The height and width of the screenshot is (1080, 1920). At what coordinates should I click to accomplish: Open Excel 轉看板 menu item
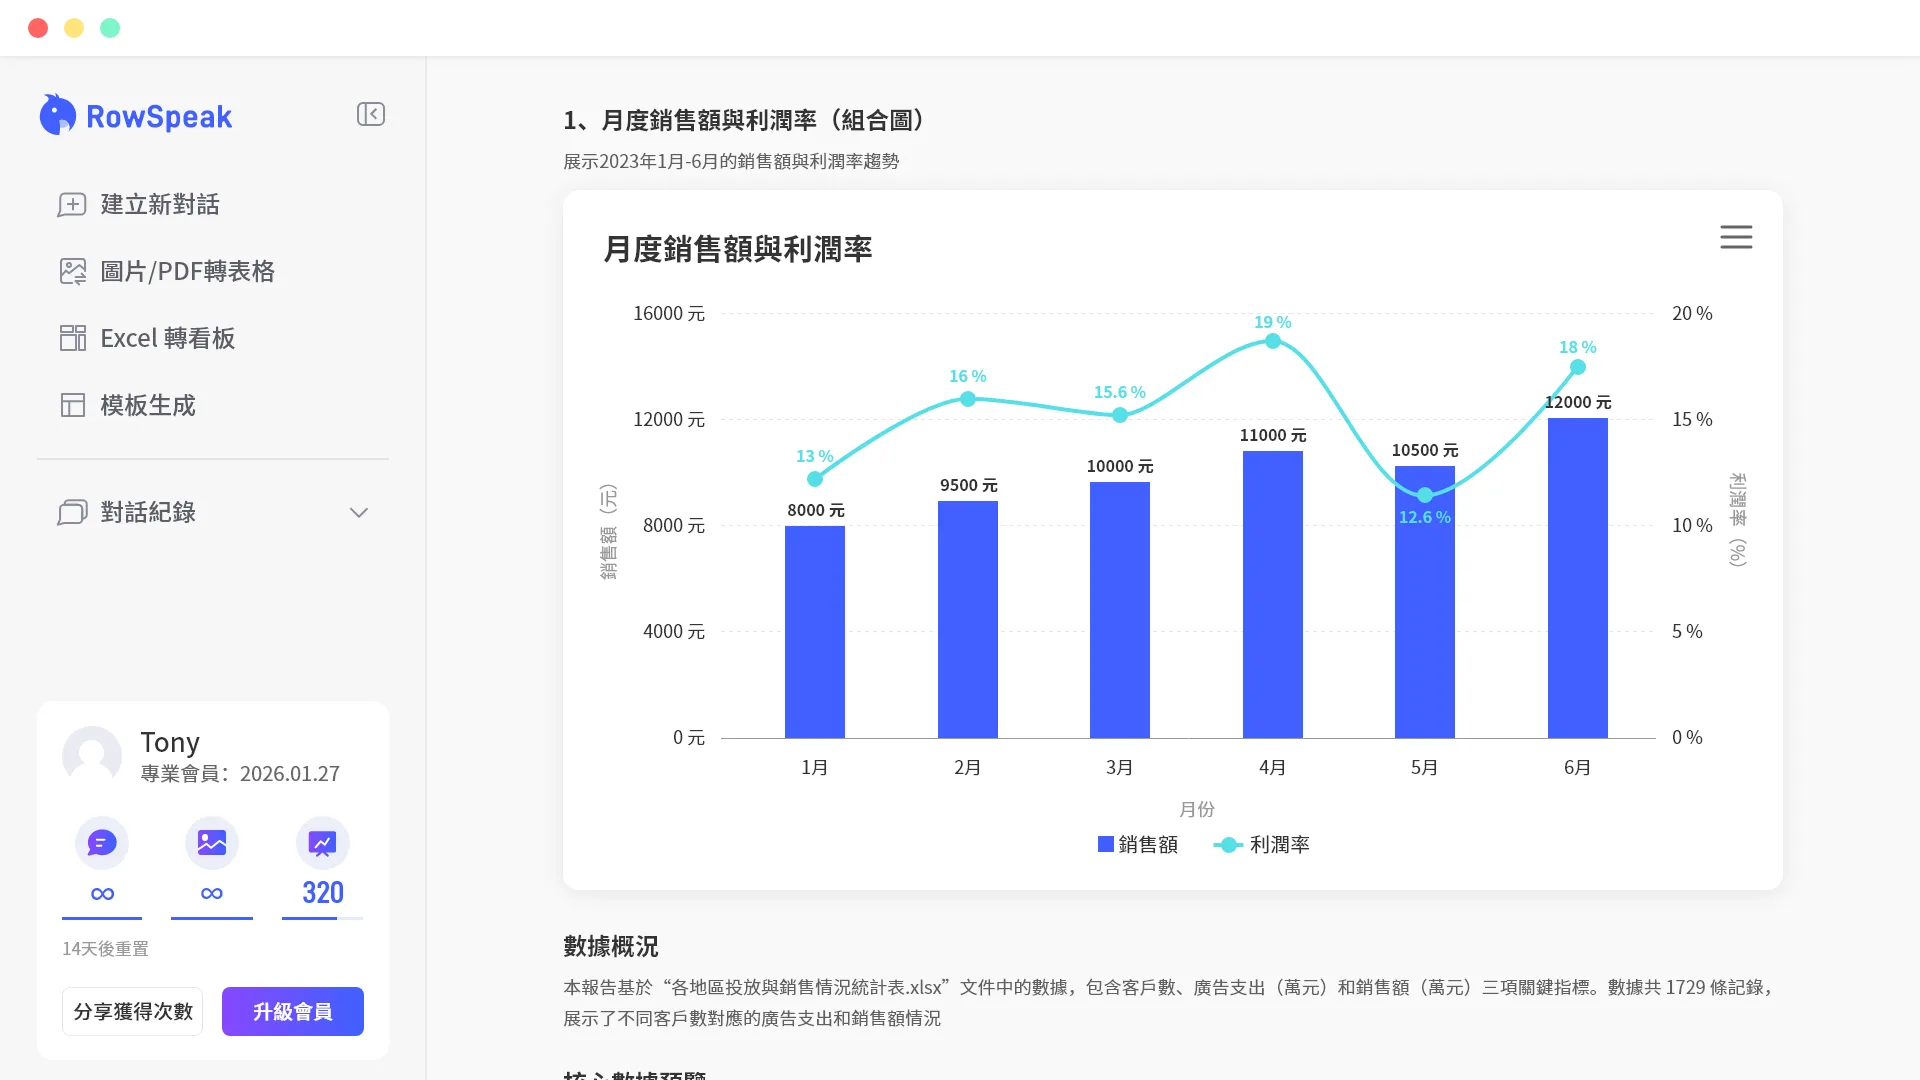[148, 338]
